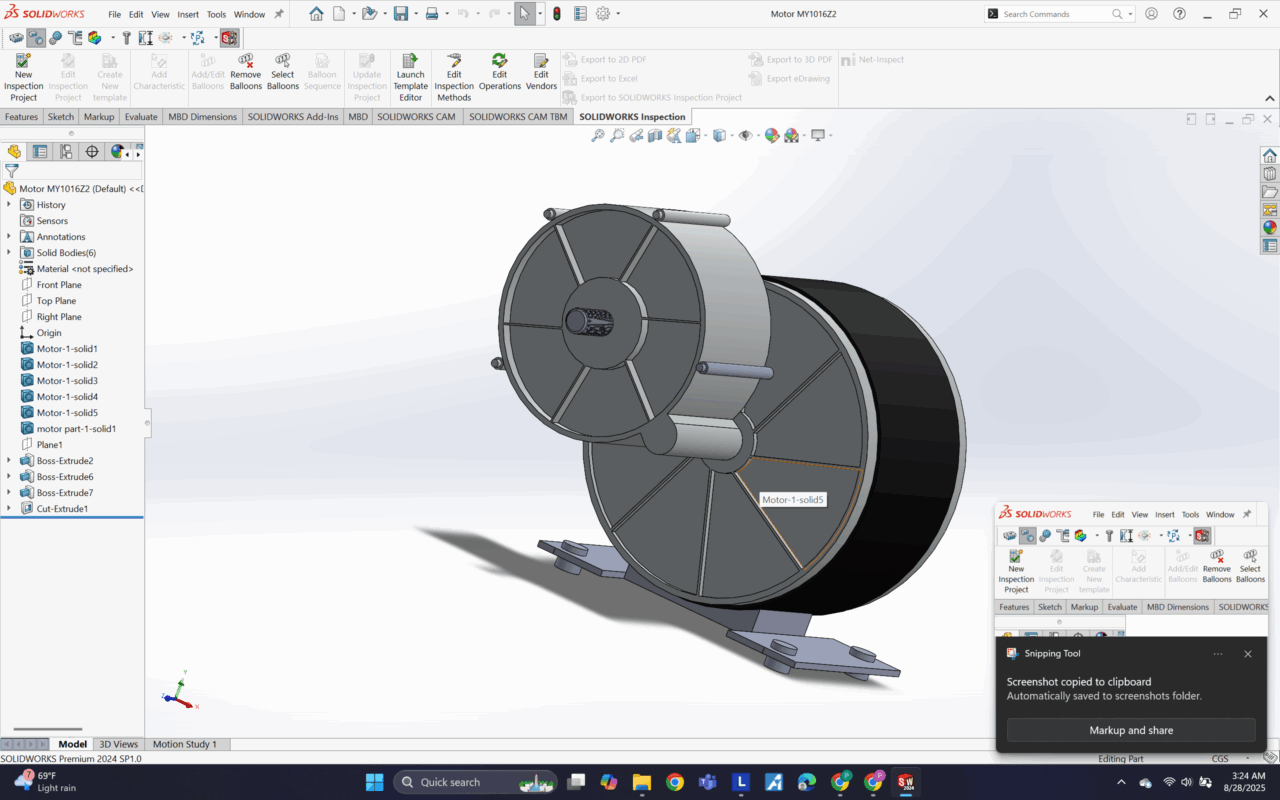Switch to the Evaluate tab
The height and width of the screenshot is (800, 1280).
click(x=141, y=117)
